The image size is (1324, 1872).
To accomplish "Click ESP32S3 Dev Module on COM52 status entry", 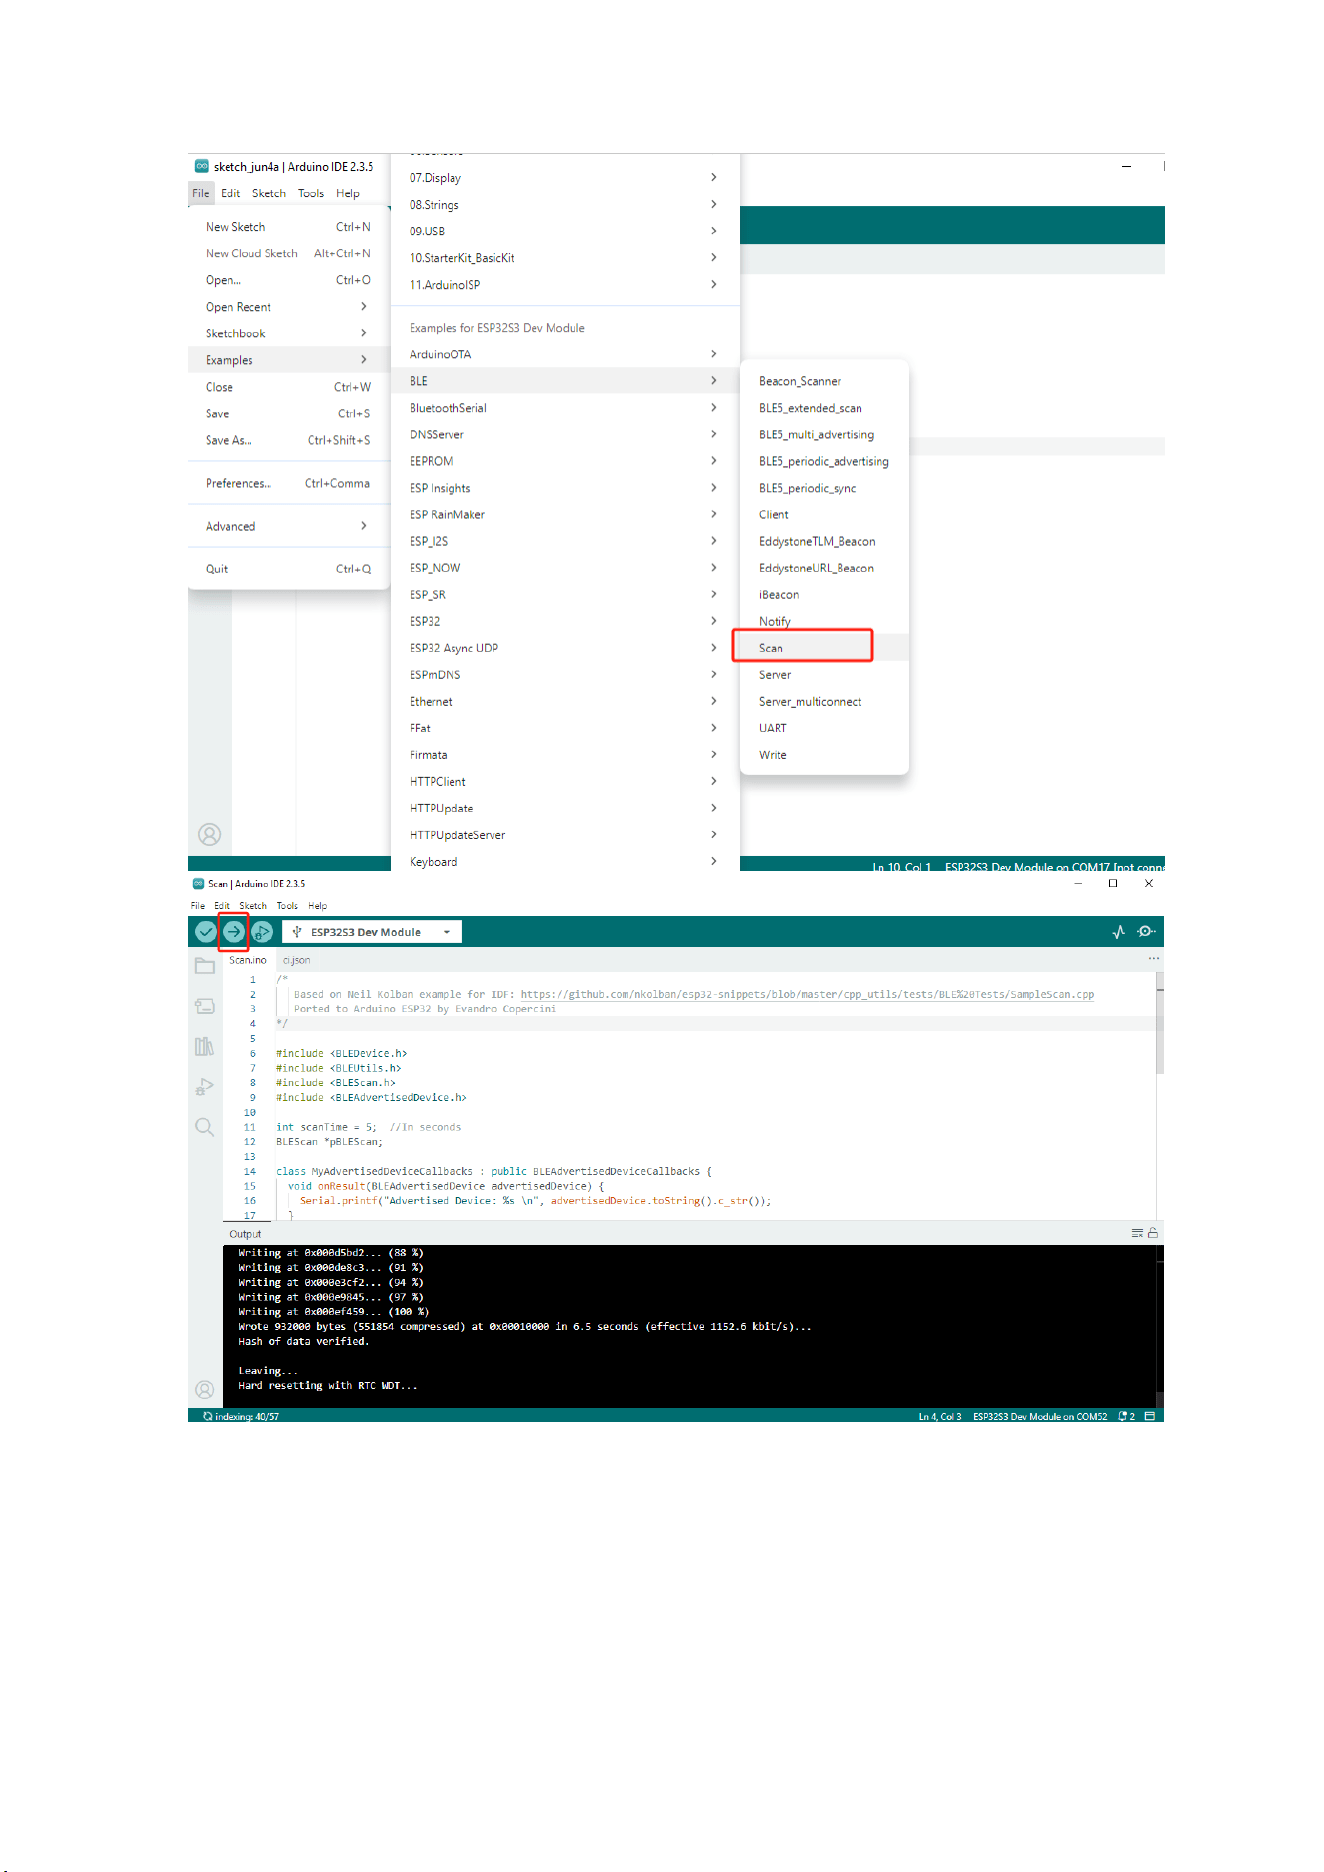I will click(x=1040, y=1416).
